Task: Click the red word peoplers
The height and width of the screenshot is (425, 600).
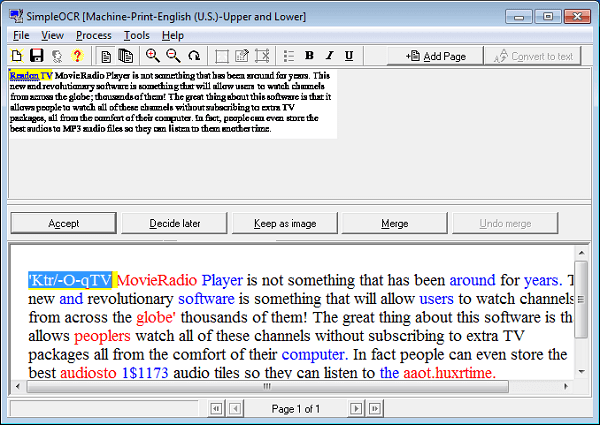Action: (102, 336)
